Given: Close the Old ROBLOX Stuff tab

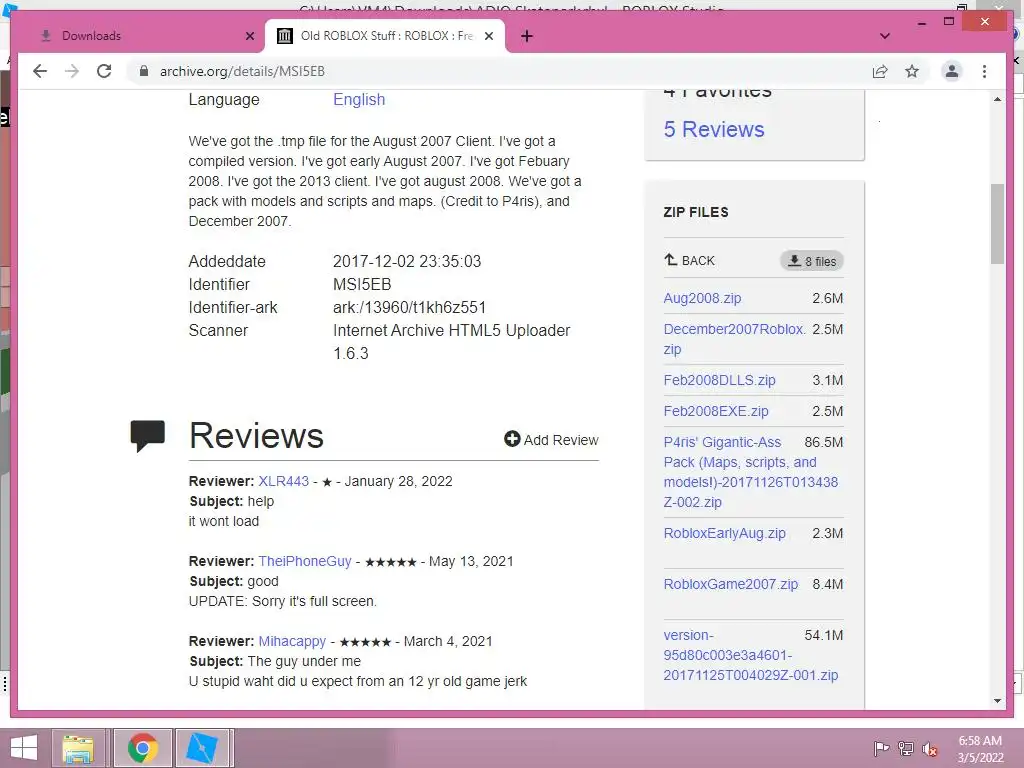Looking at the screenshot, I should pos(488,36).
